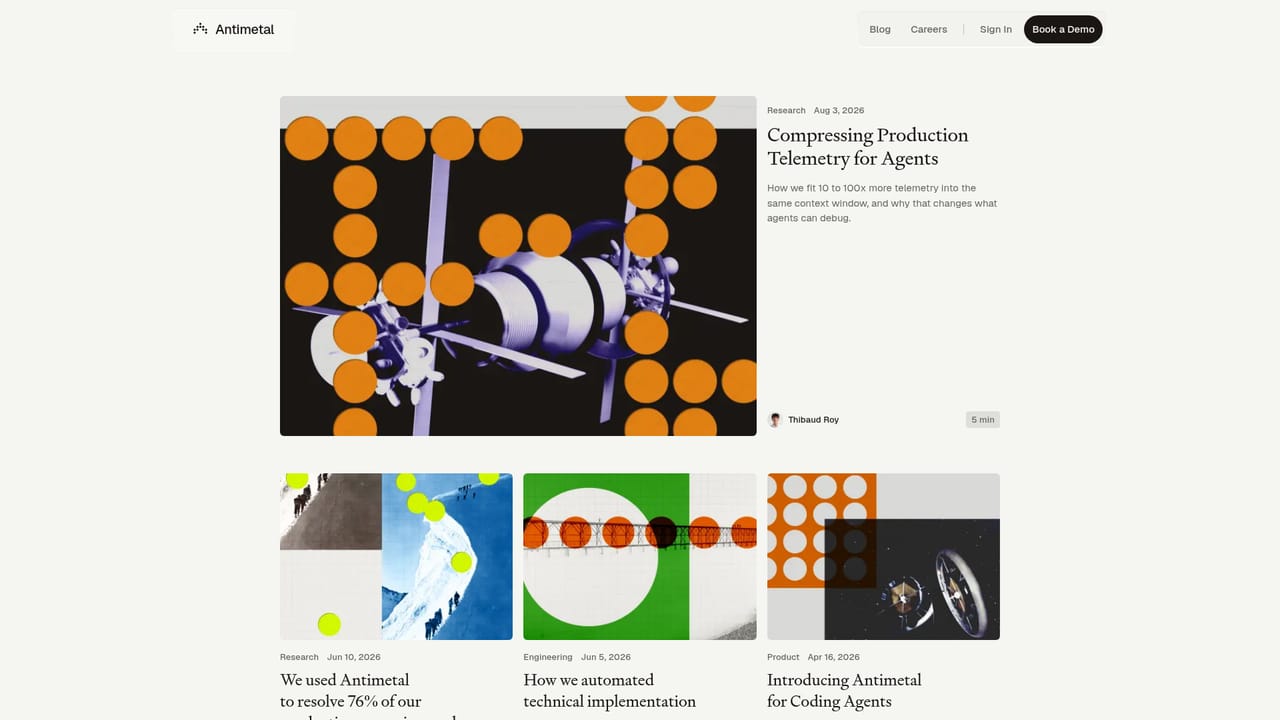Screen dimensions: 1280x720
Task: Click the Antimetal dotted logo icon
Action: tap(200, 29)
